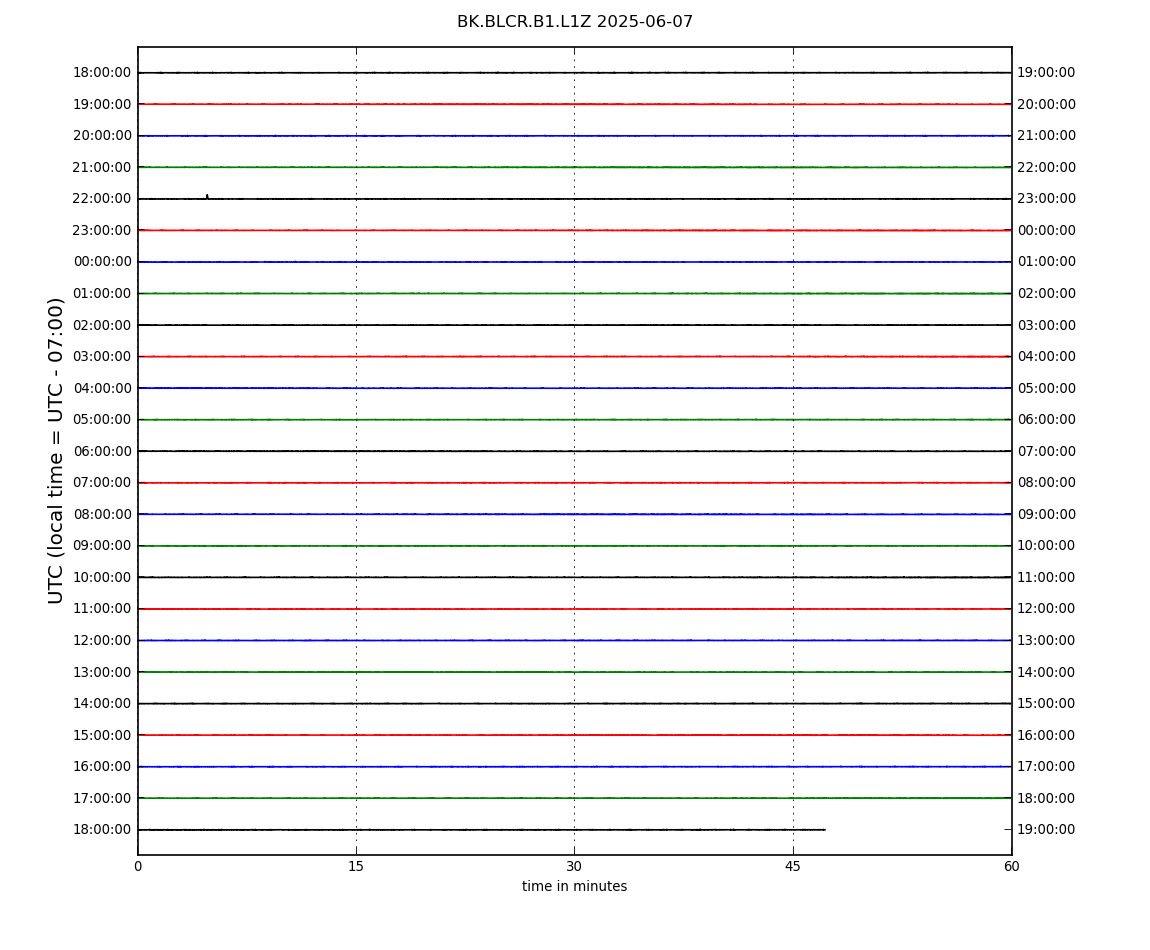Select left-axis label 02:00:00
This screenshot has height=950, width=1150.
(x=102, y=325)
